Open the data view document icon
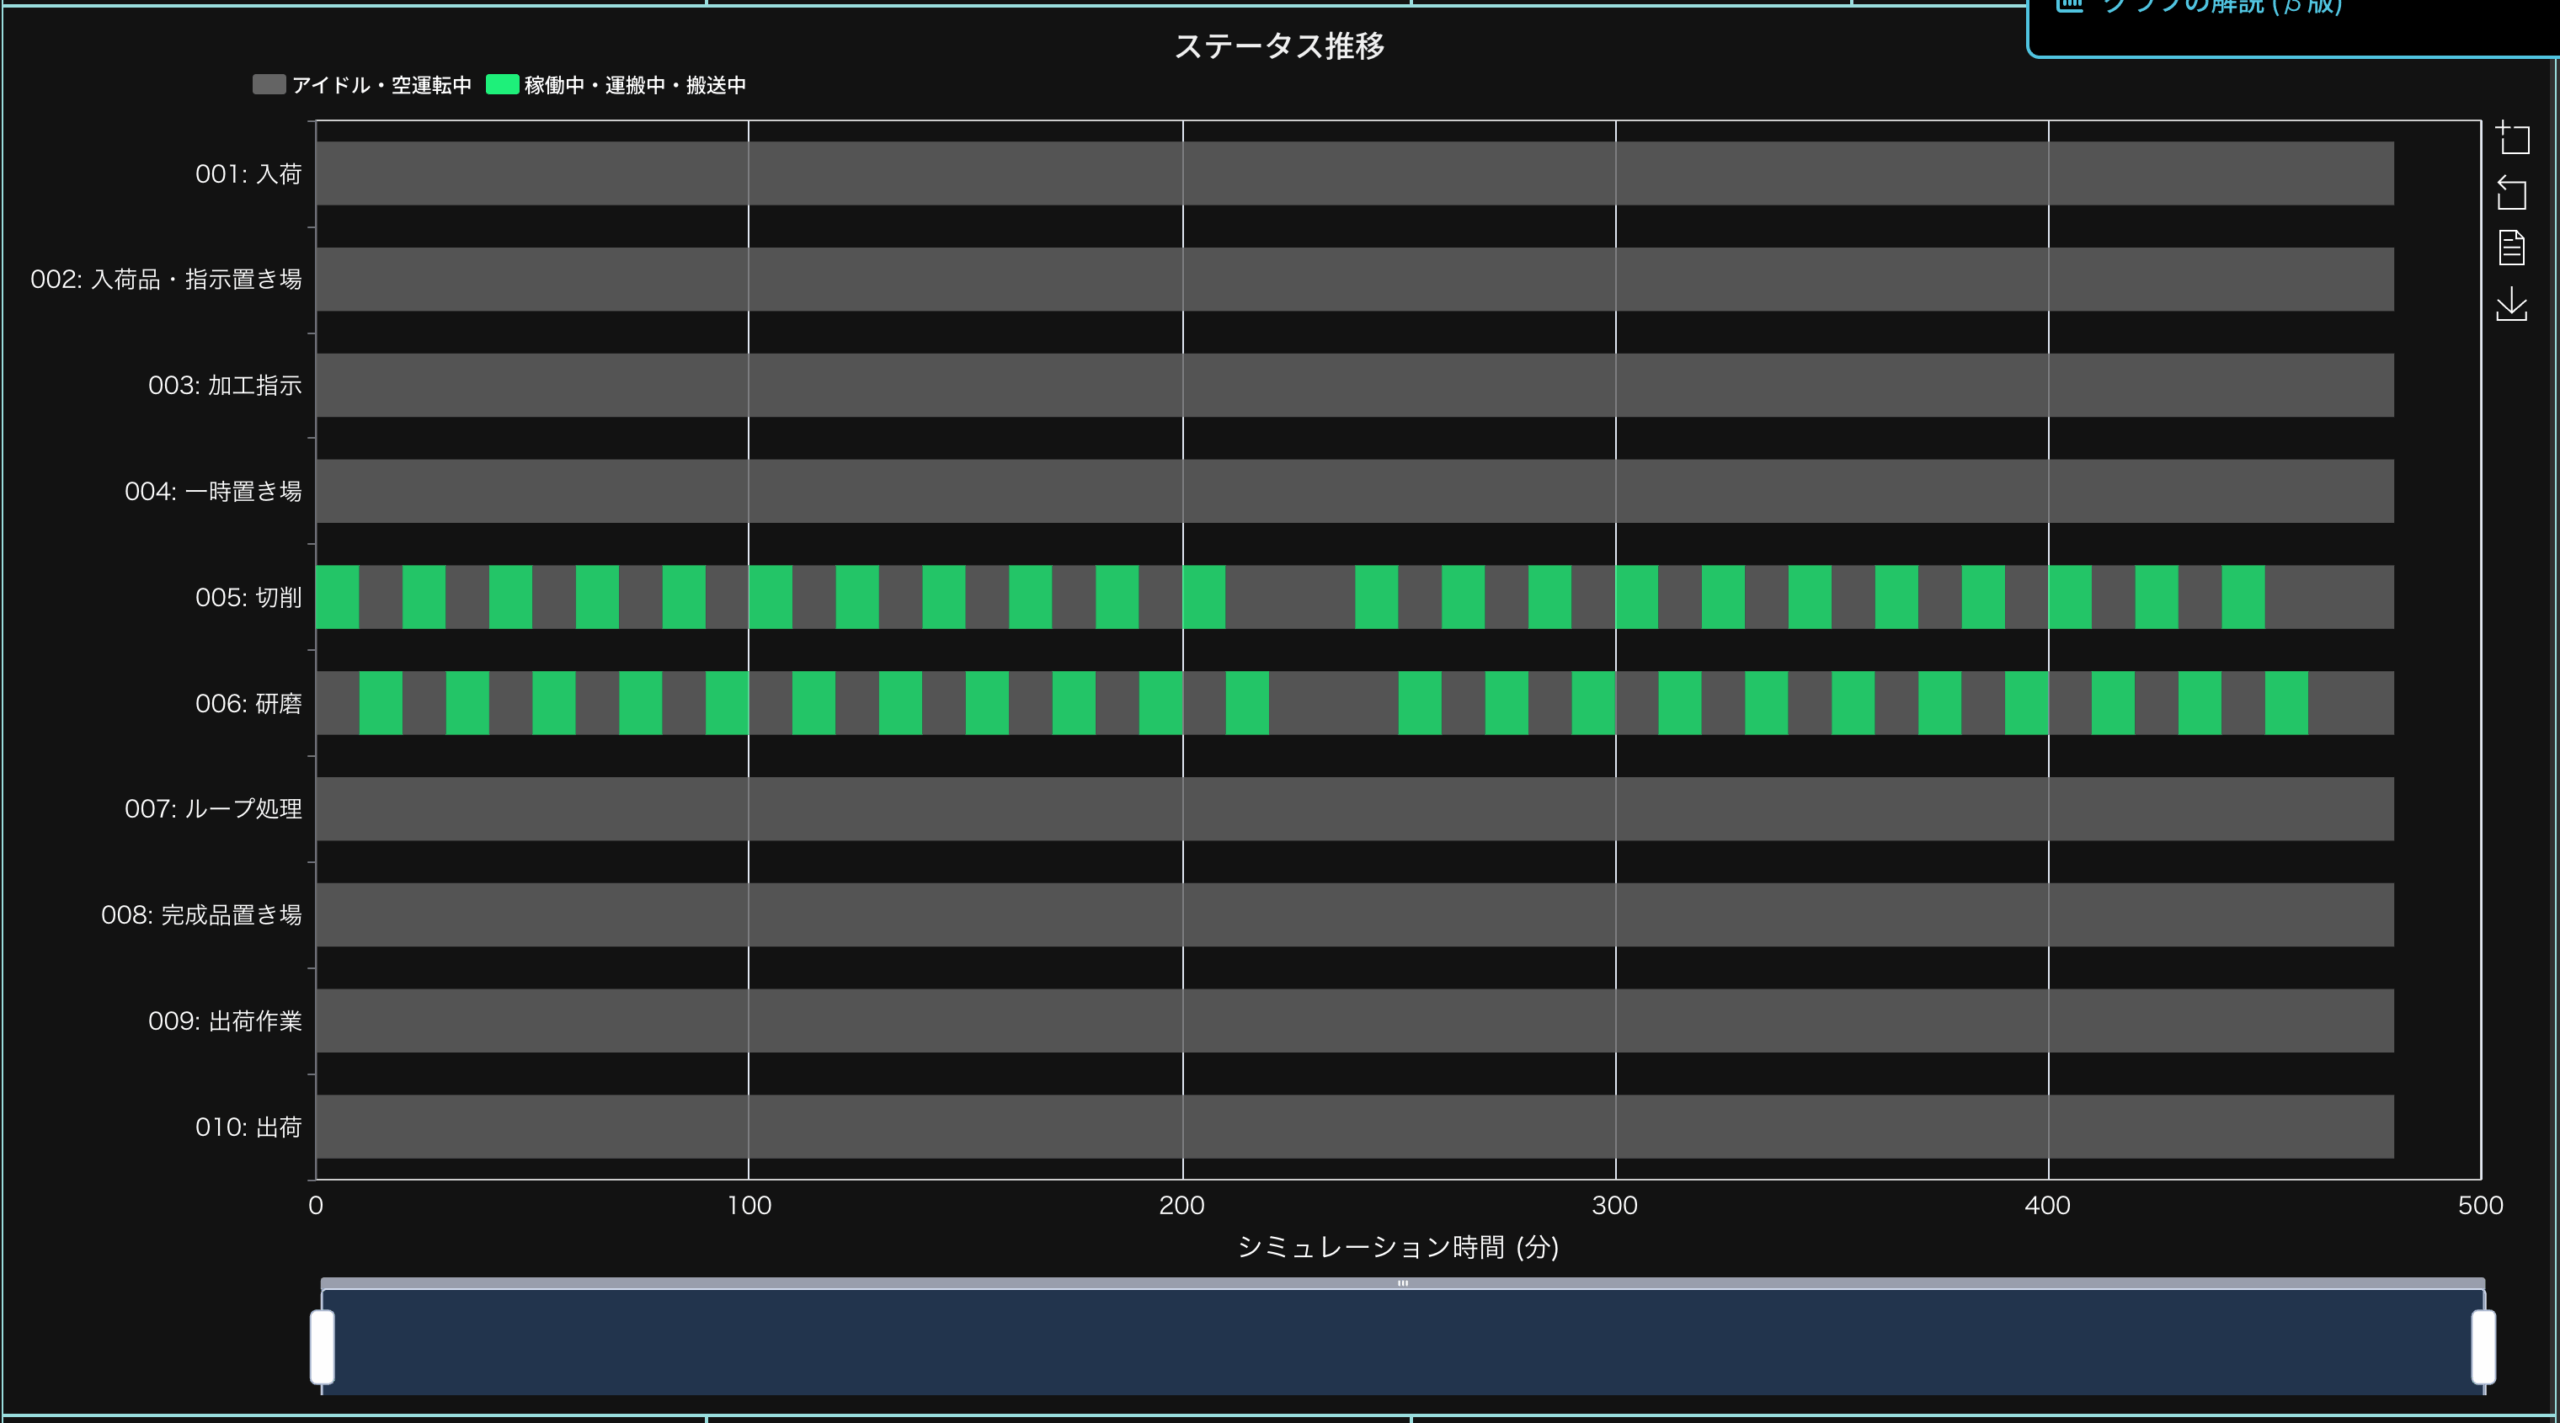 tap(2512, 248)
